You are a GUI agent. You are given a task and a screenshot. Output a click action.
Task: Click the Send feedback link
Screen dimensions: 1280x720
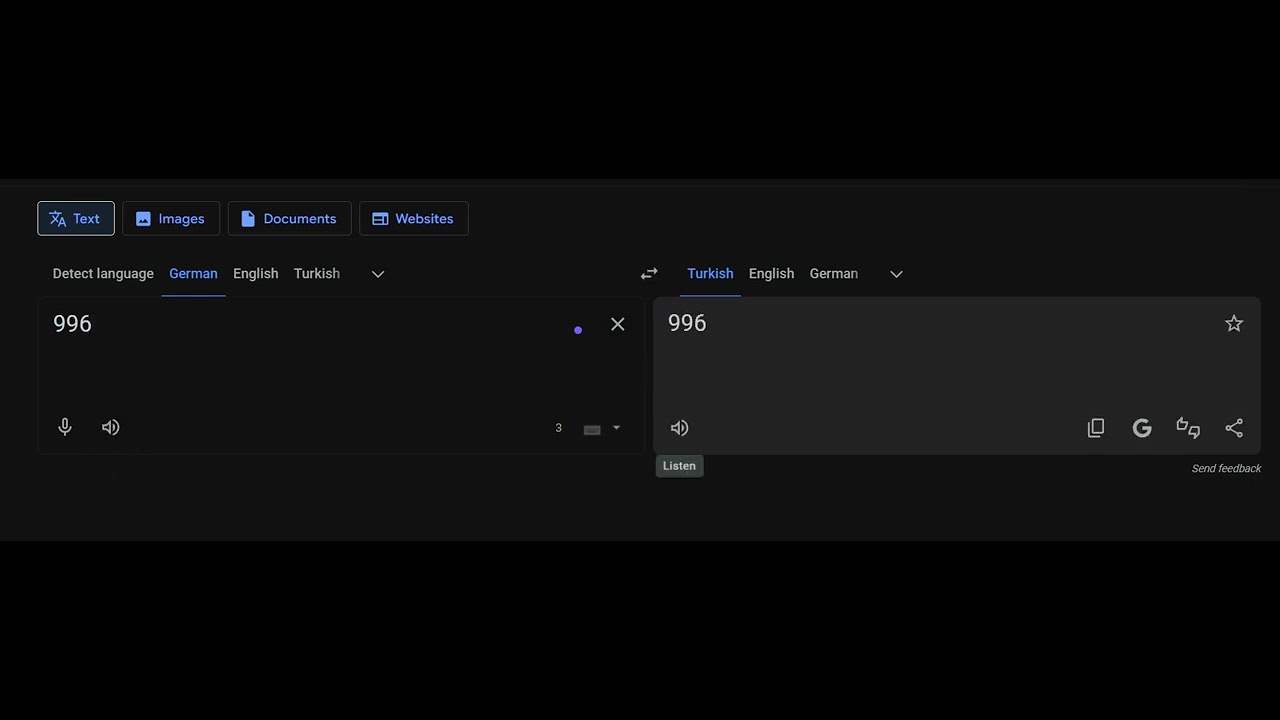point(1226,468)
